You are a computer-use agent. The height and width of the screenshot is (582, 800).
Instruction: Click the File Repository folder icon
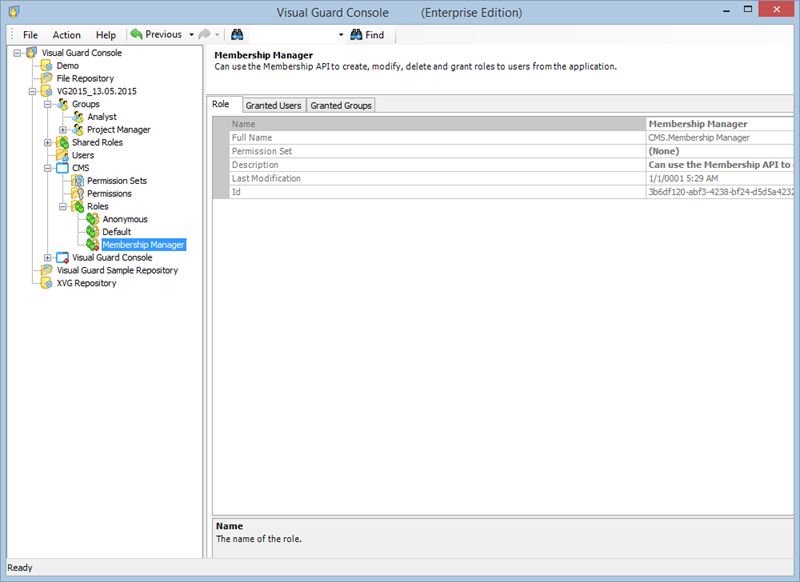pyautogui.click(x=46, y=78)
